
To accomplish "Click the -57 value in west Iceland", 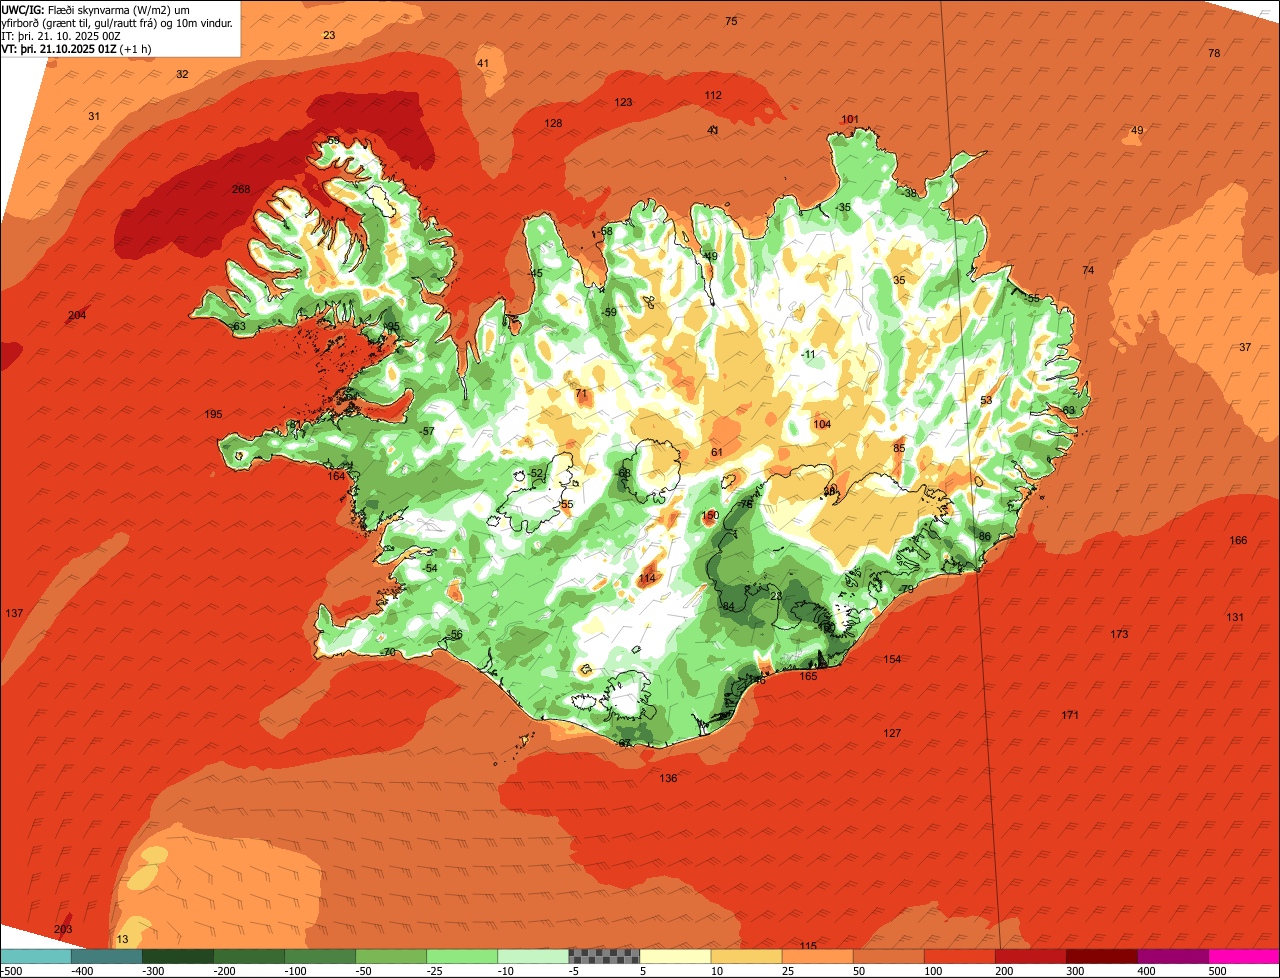I will tap(427, 430).
